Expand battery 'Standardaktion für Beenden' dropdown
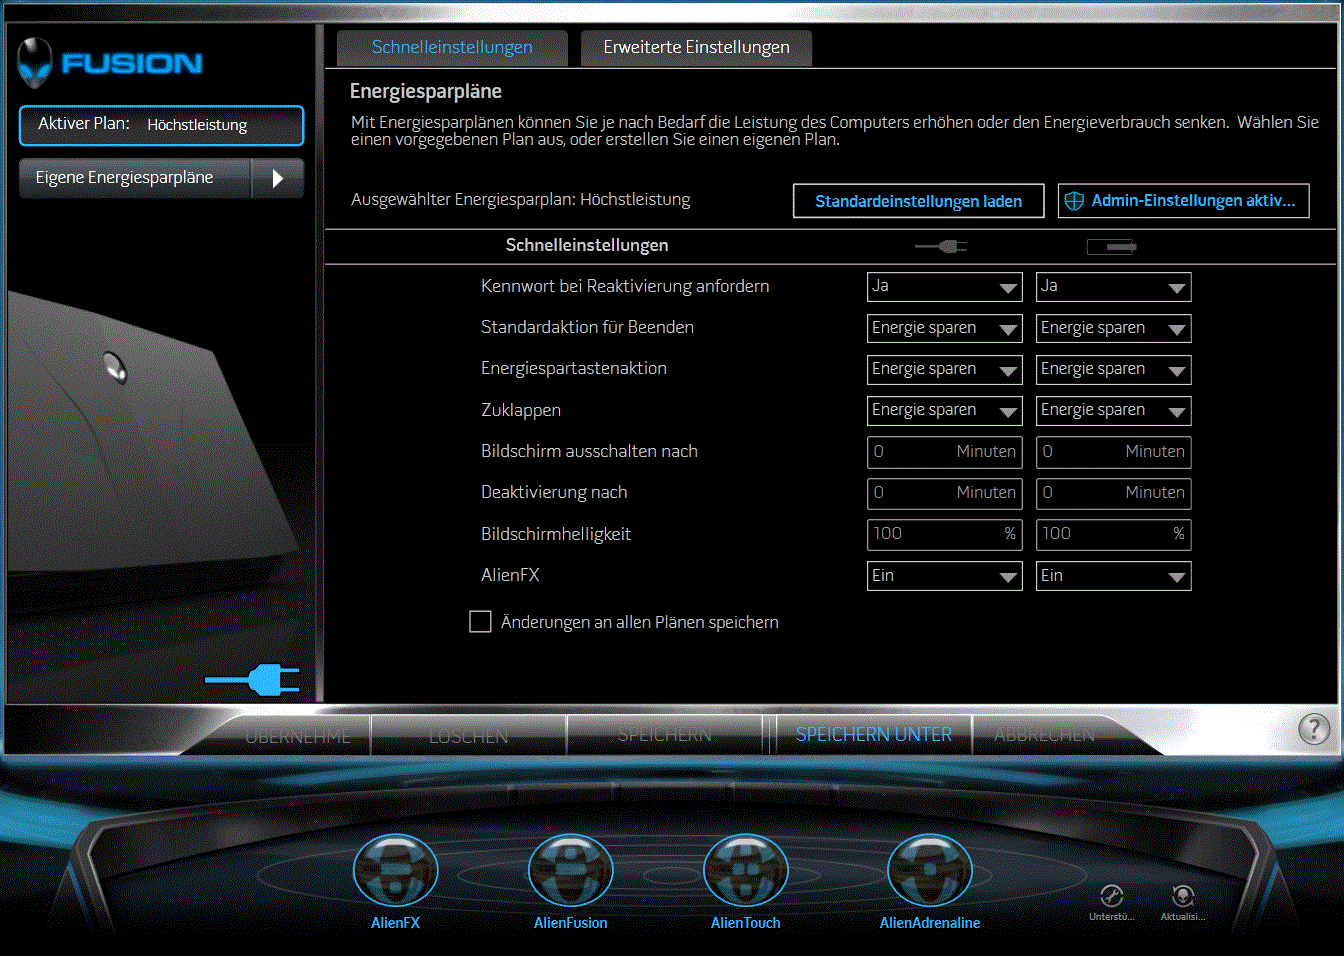Screen dimensions: 1344x956 pos(1114,328)
